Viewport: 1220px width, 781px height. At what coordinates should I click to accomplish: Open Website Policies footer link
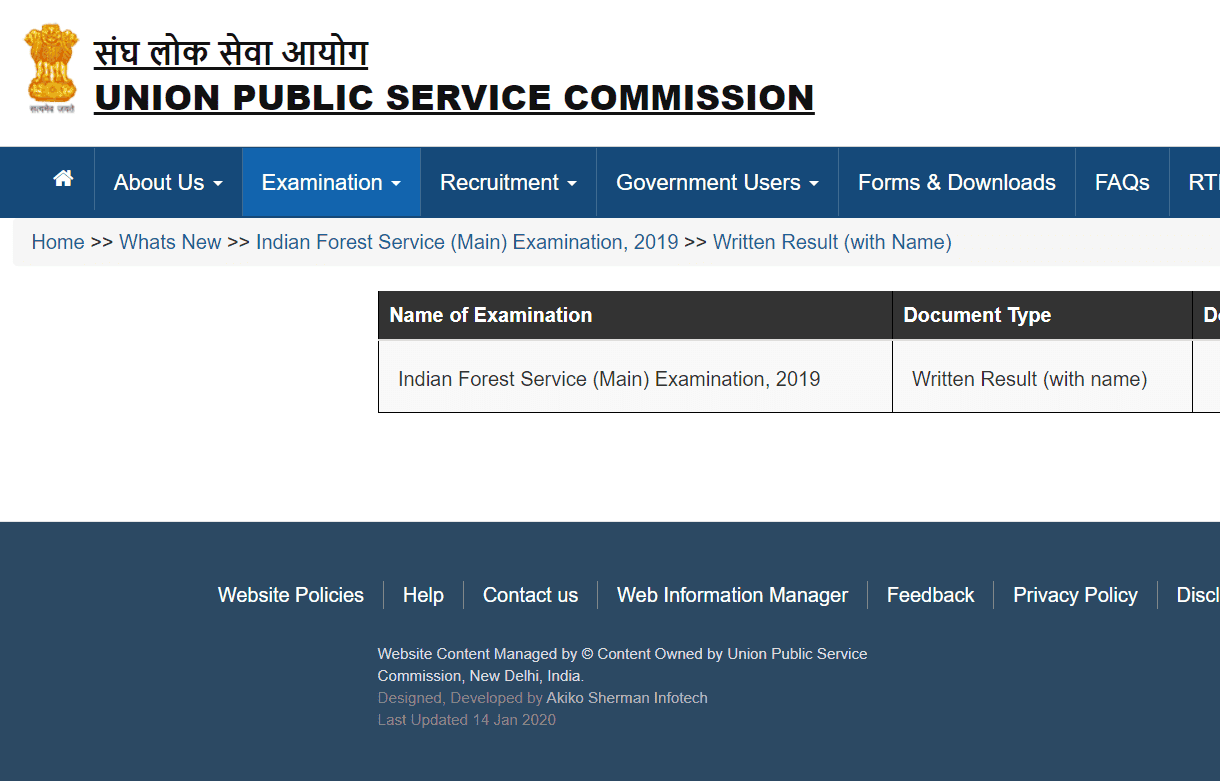coord(291,595)
